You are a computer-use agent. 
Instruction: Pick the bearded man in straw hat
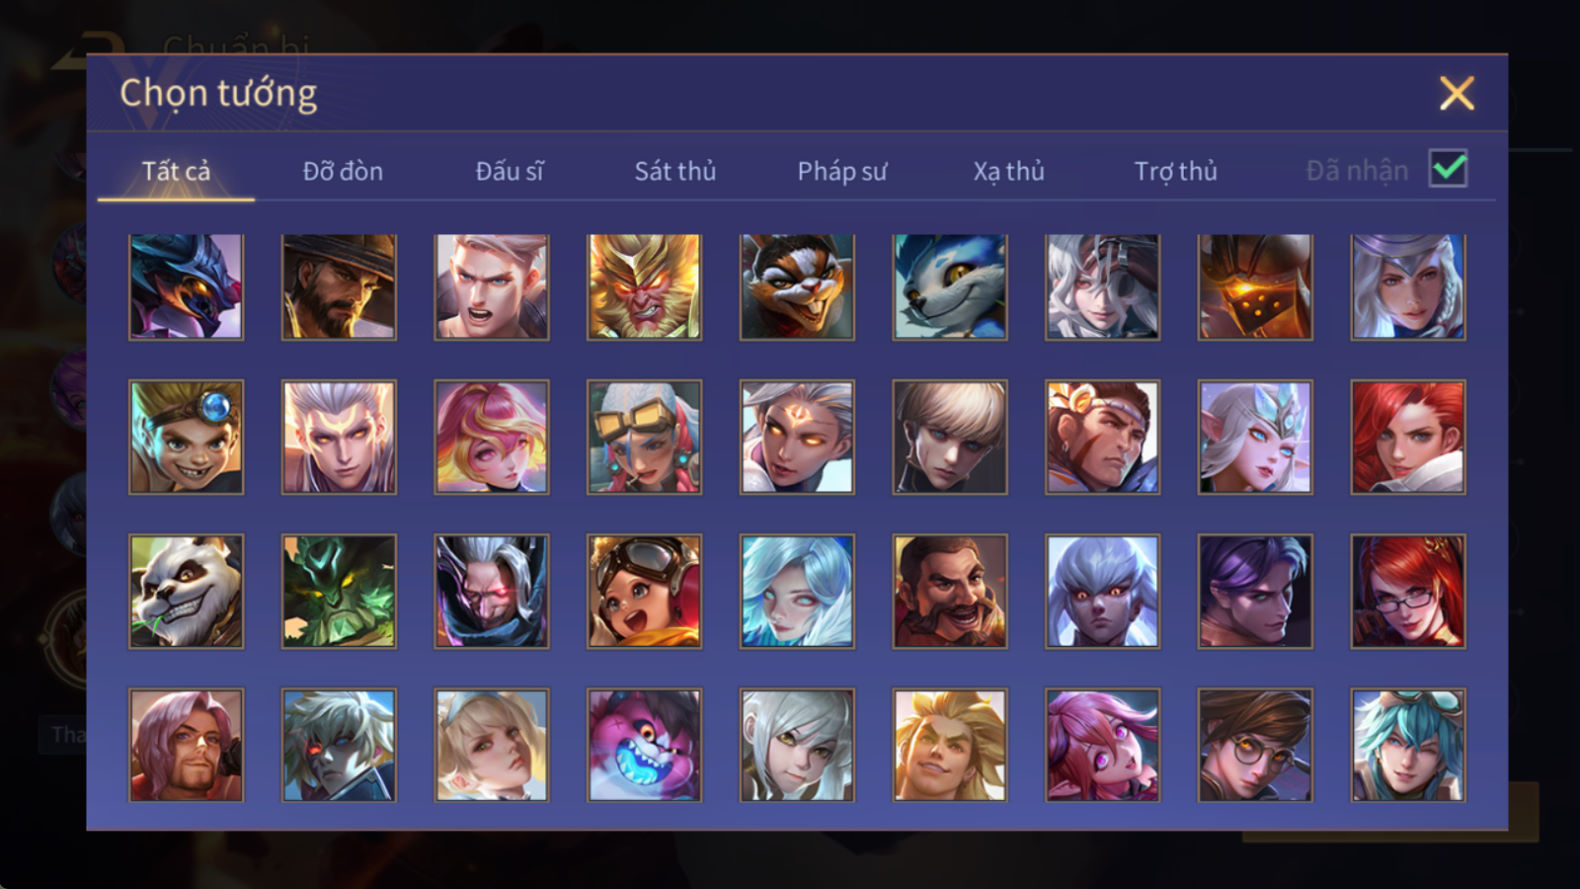coord(339,287)
